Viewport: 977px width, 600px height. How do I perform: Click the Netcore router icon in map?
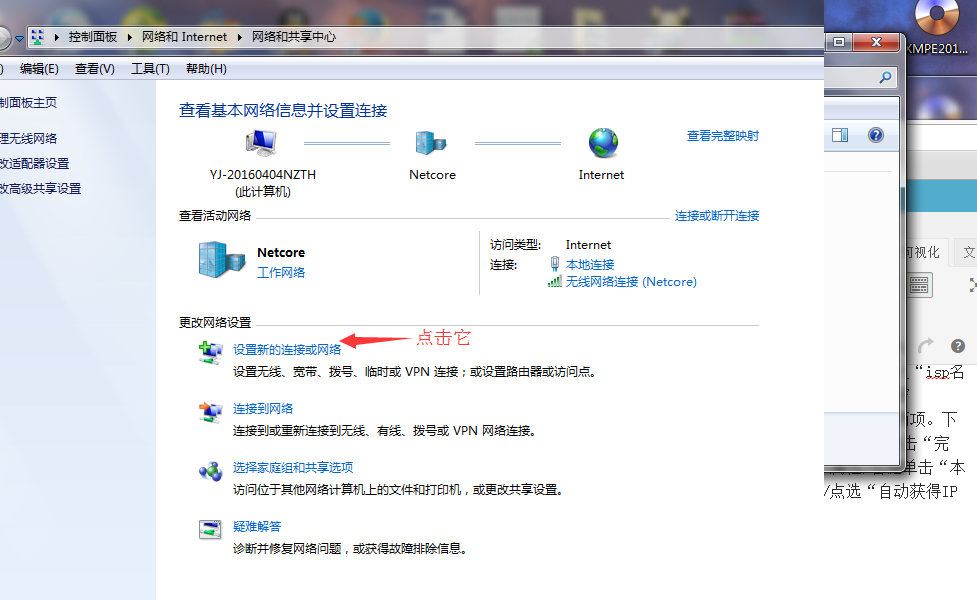click(431, 143)
